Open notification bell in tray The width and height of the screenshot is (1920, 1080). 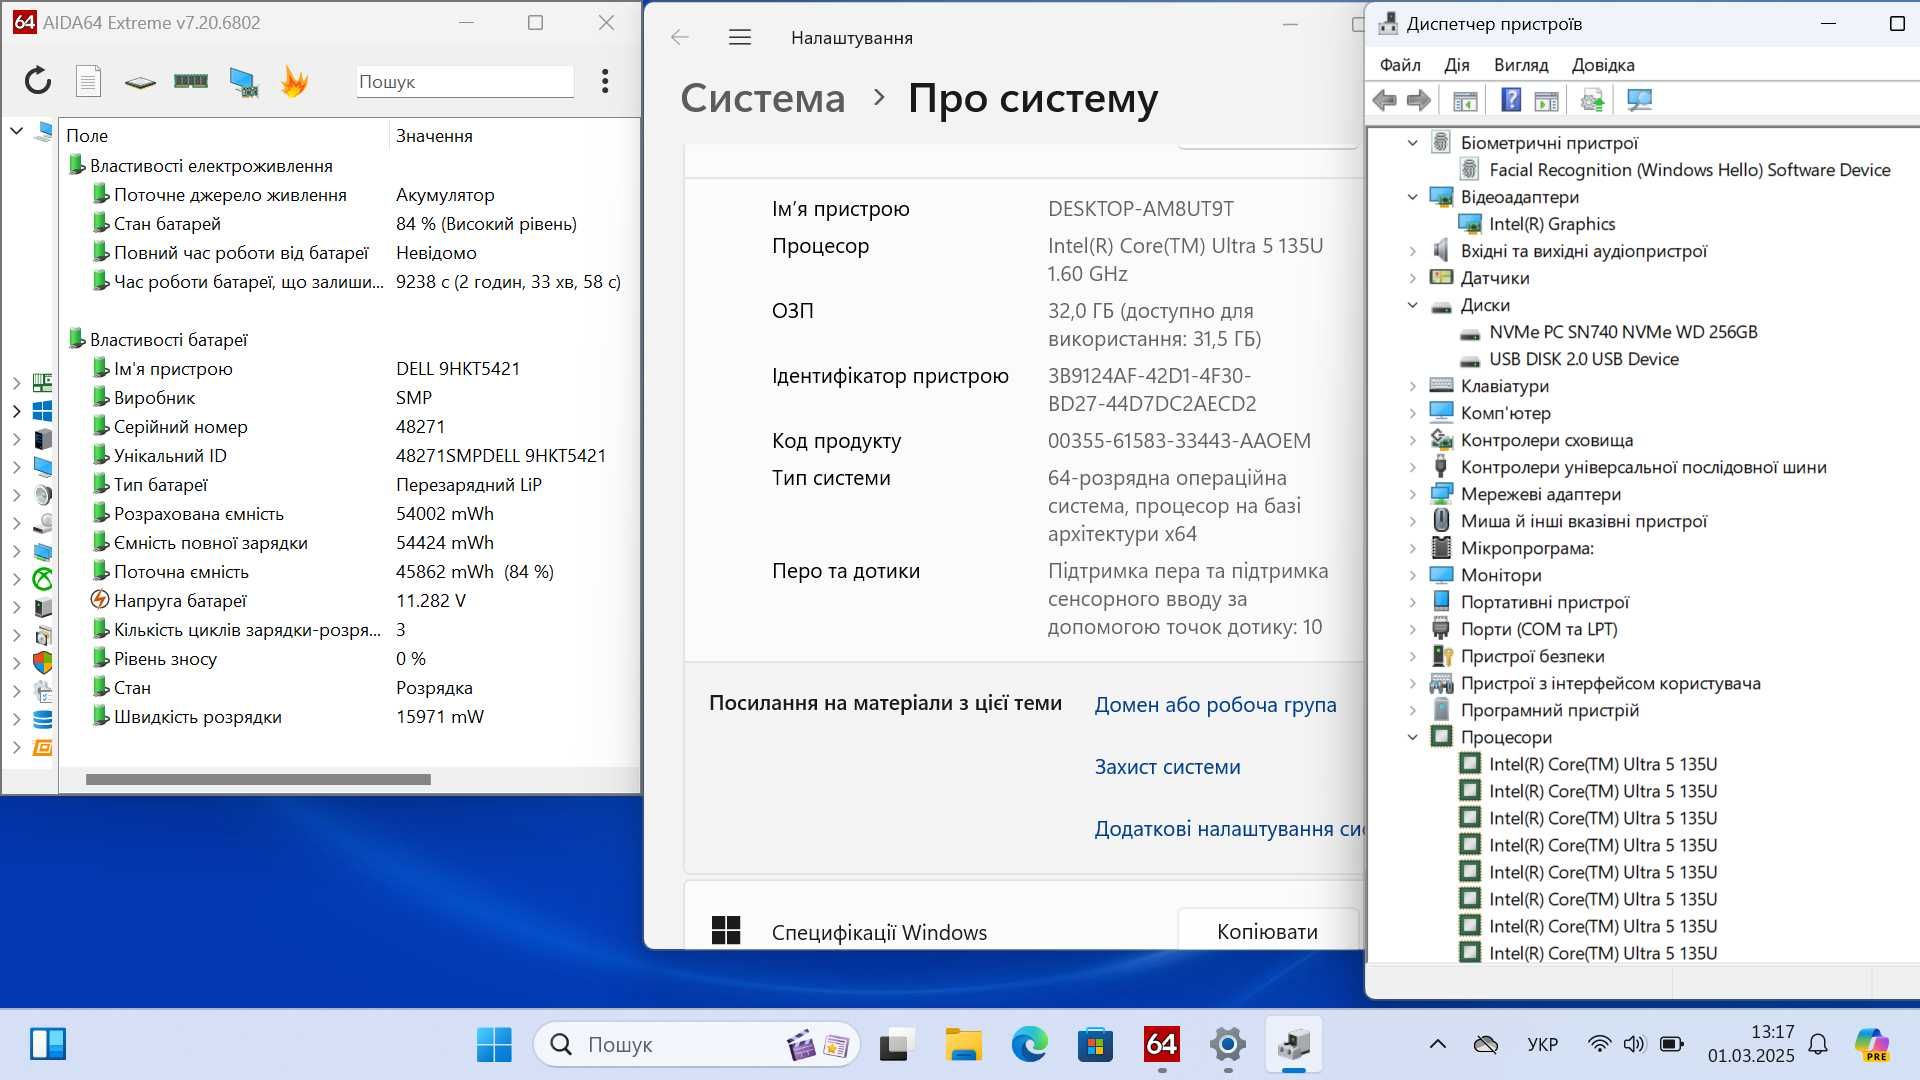point(1818,1045)
